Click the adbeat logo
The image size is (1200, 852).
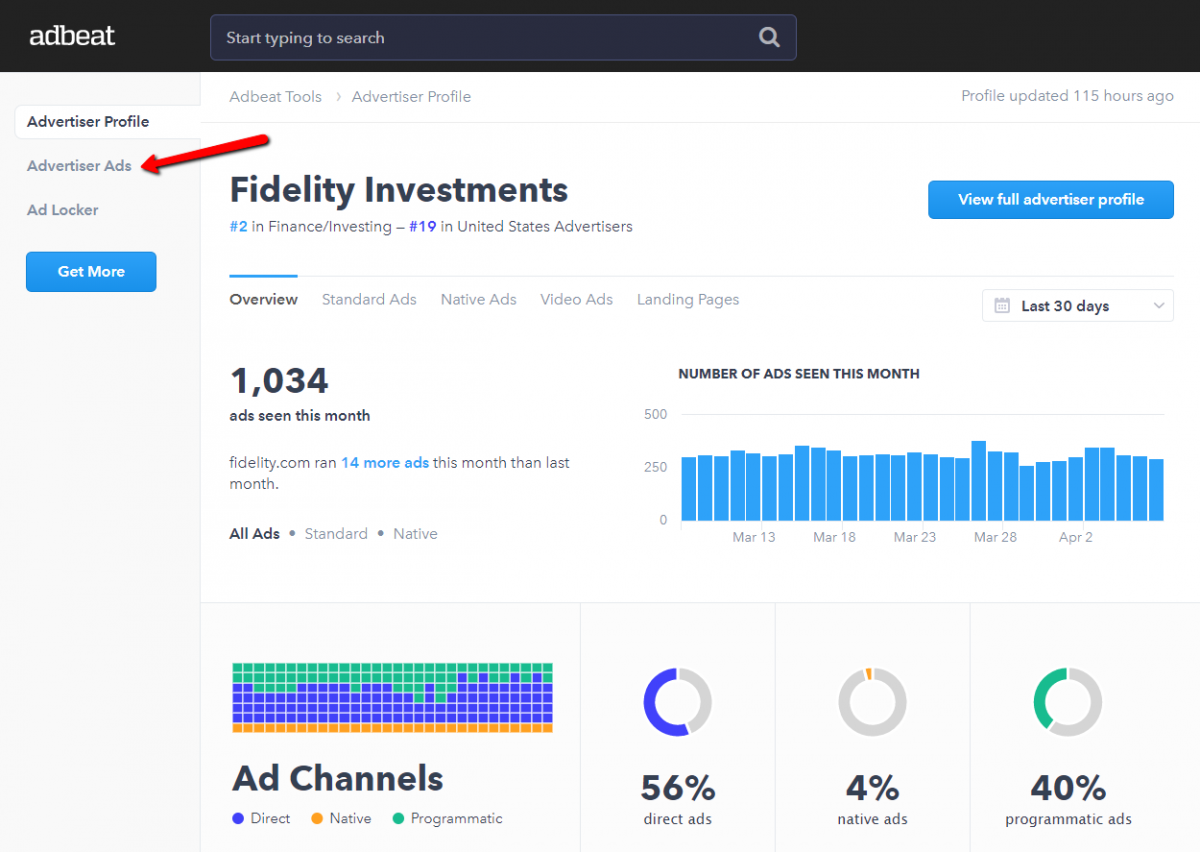(71, 35)
